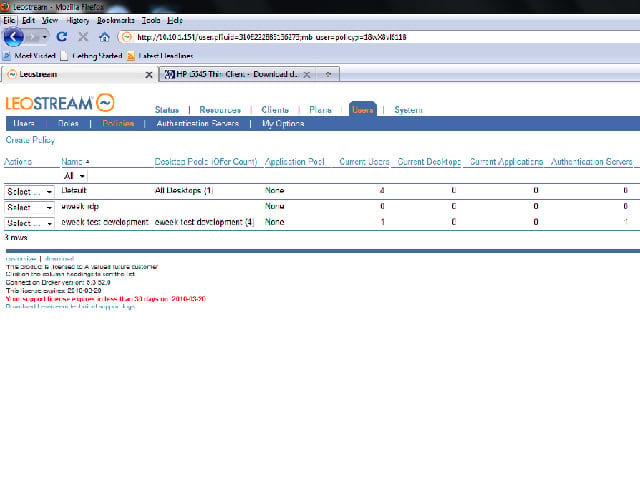Viewport: 640px width, 480px height.
Task: Reload the page with the refresh icon
Action: 62,37
